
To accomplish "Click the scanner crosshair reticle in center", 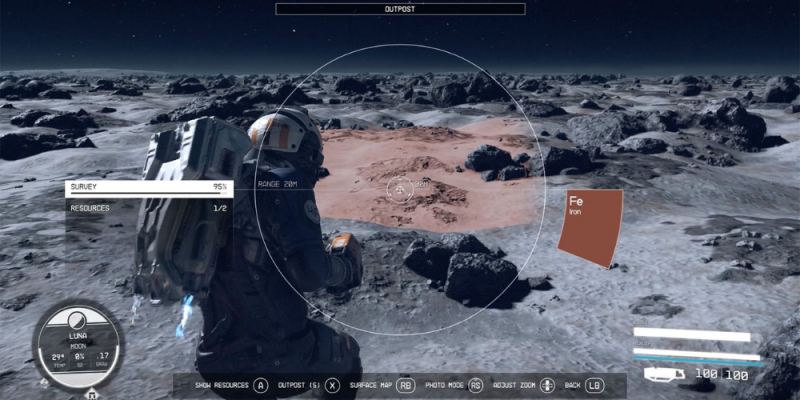I will coord(399,189).
